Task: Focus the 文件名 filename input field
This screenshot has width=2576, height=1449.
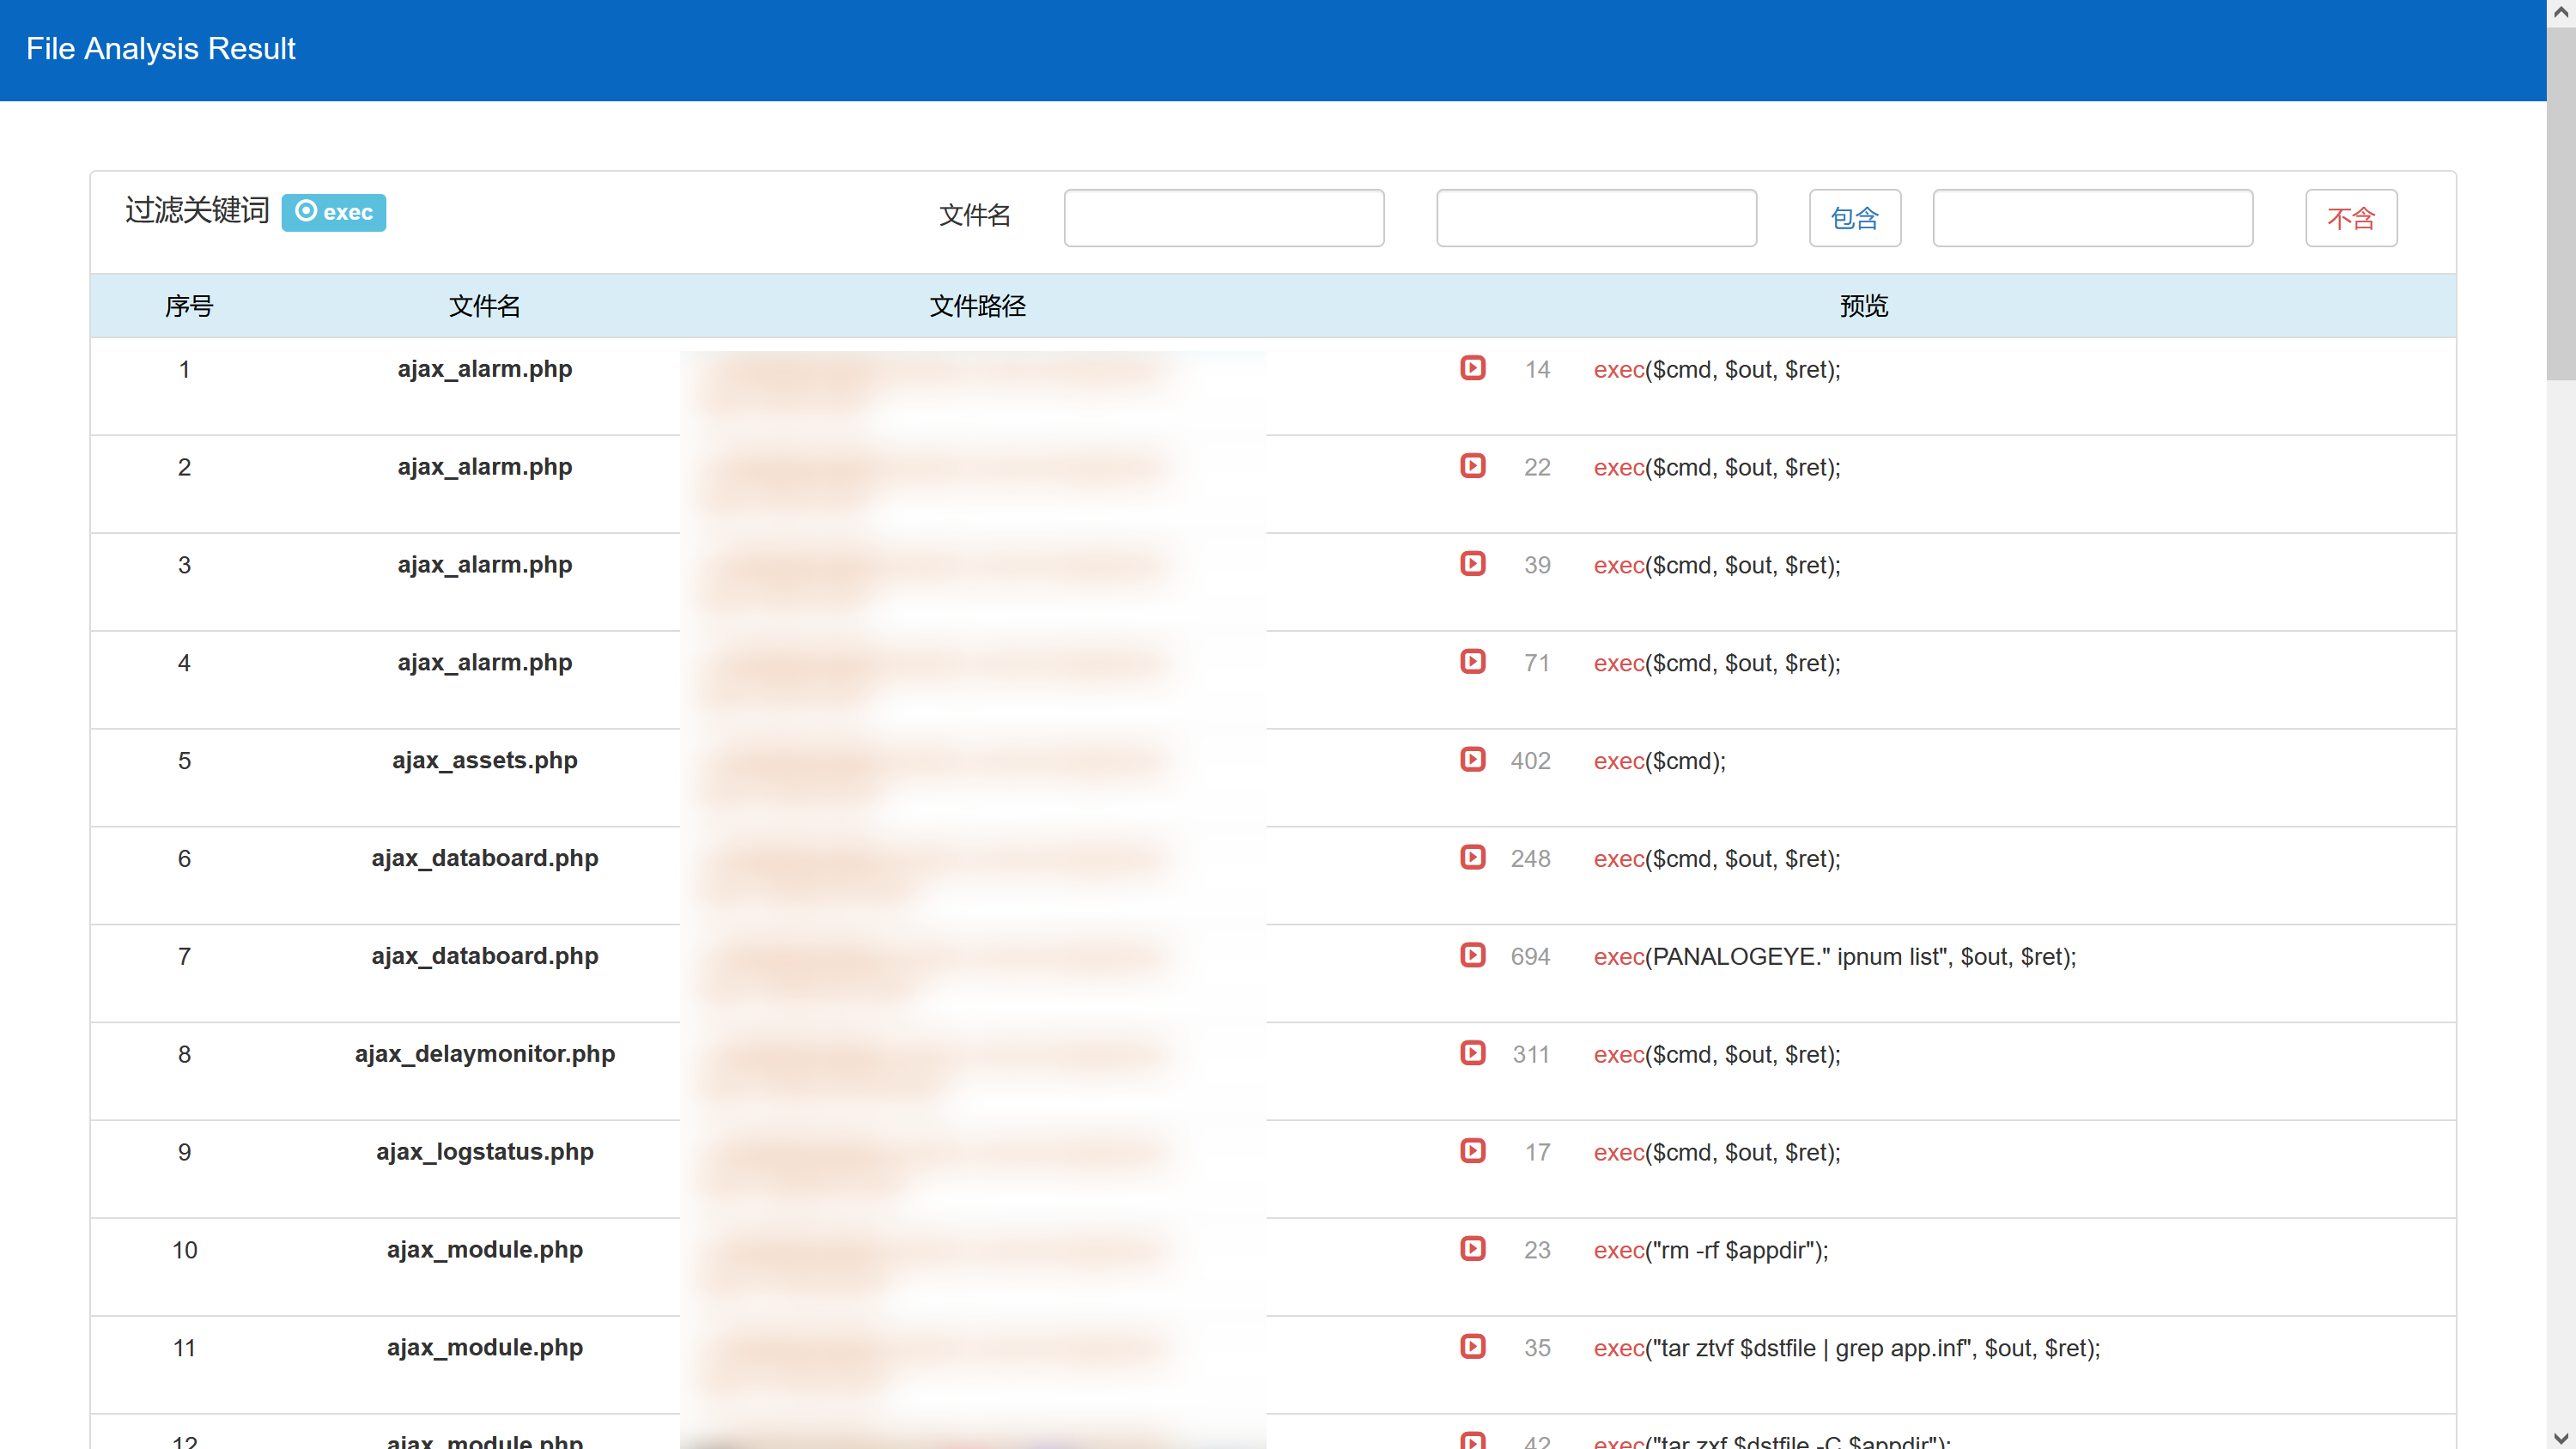Action: coord(1223,218)
